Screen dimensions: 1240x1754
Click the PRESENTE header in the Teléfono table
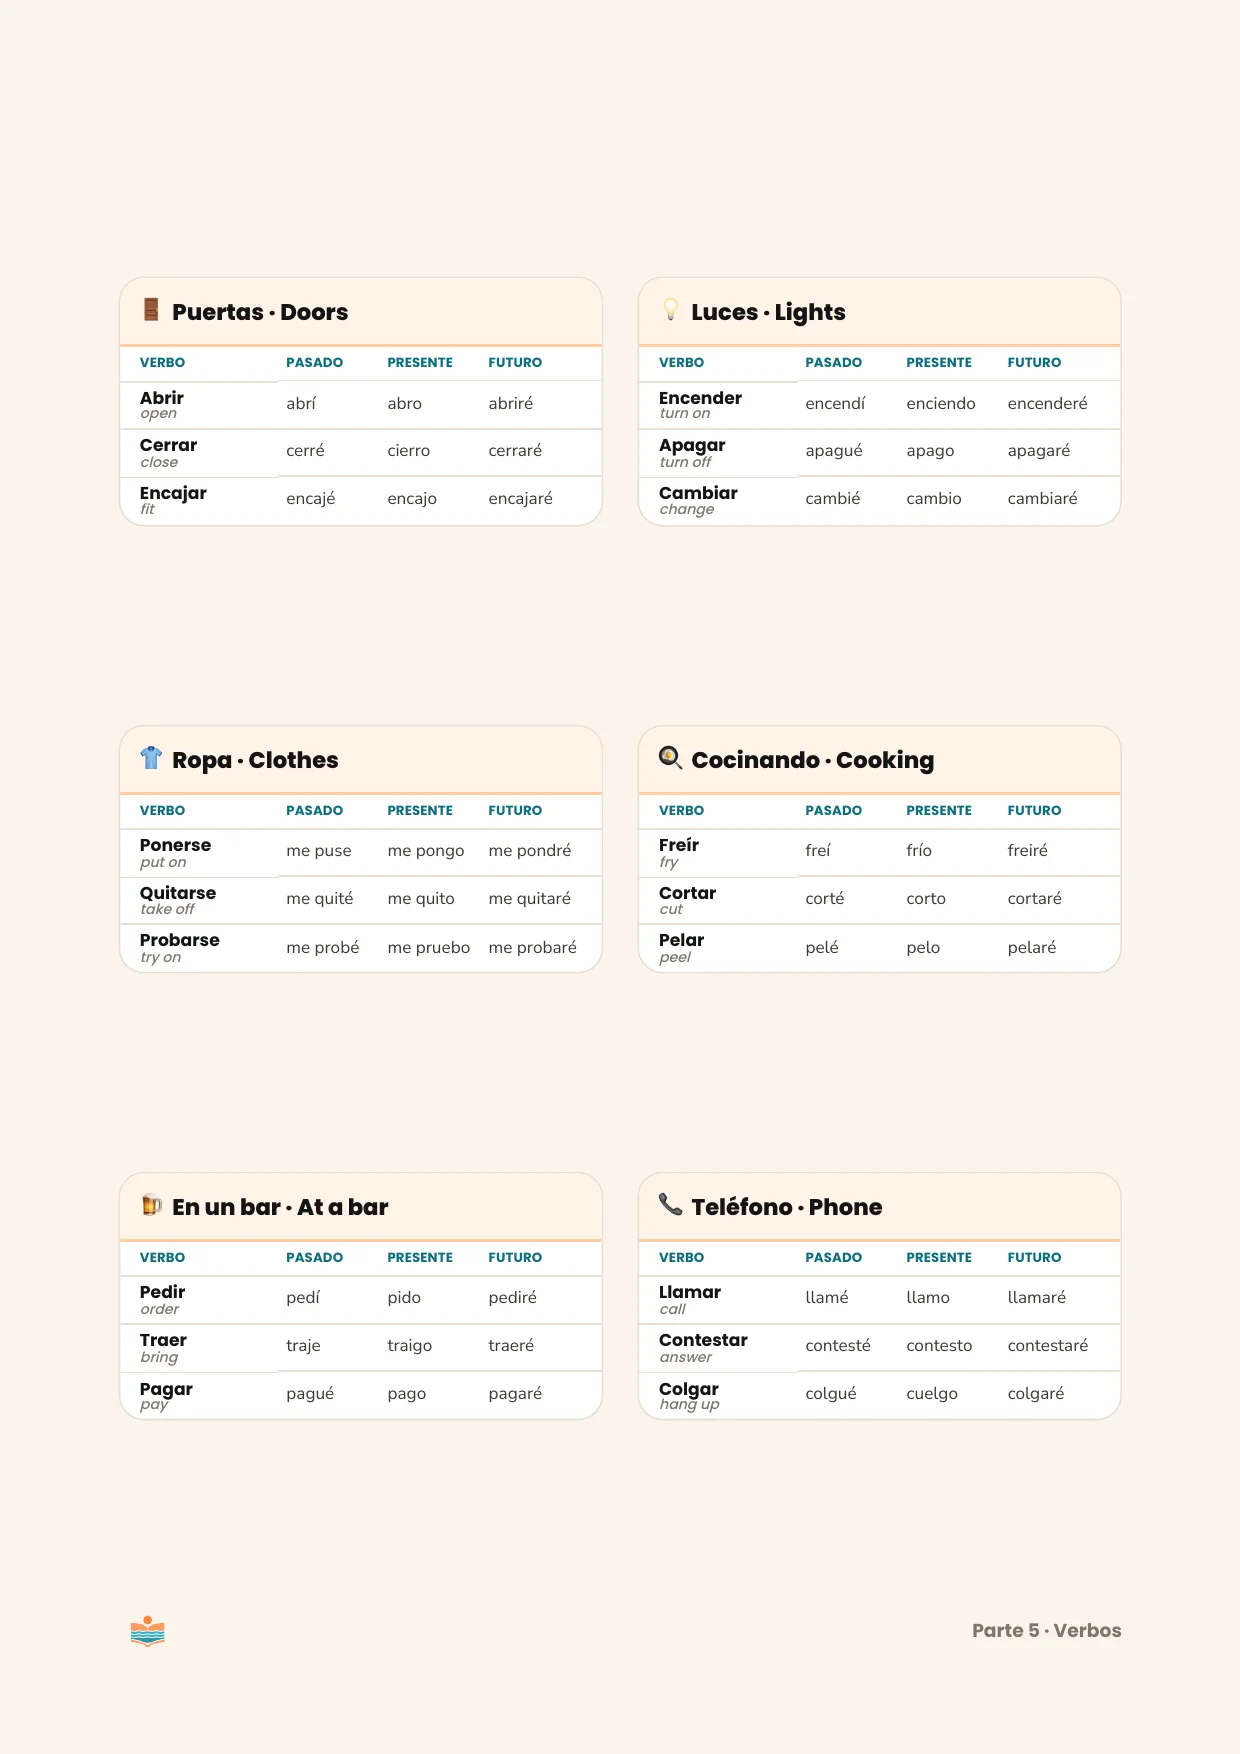click(939, 1258)
